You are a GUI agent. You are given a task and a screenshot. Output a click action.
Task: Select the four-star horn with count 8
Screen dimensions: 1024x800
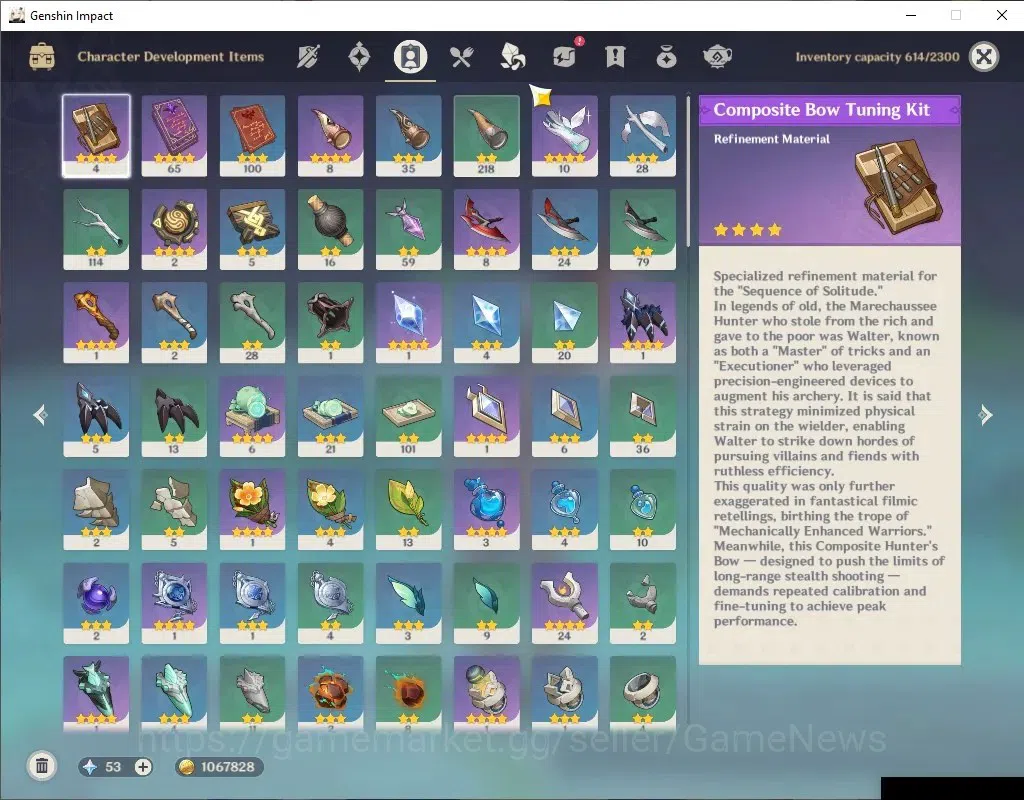pos(330,136)
